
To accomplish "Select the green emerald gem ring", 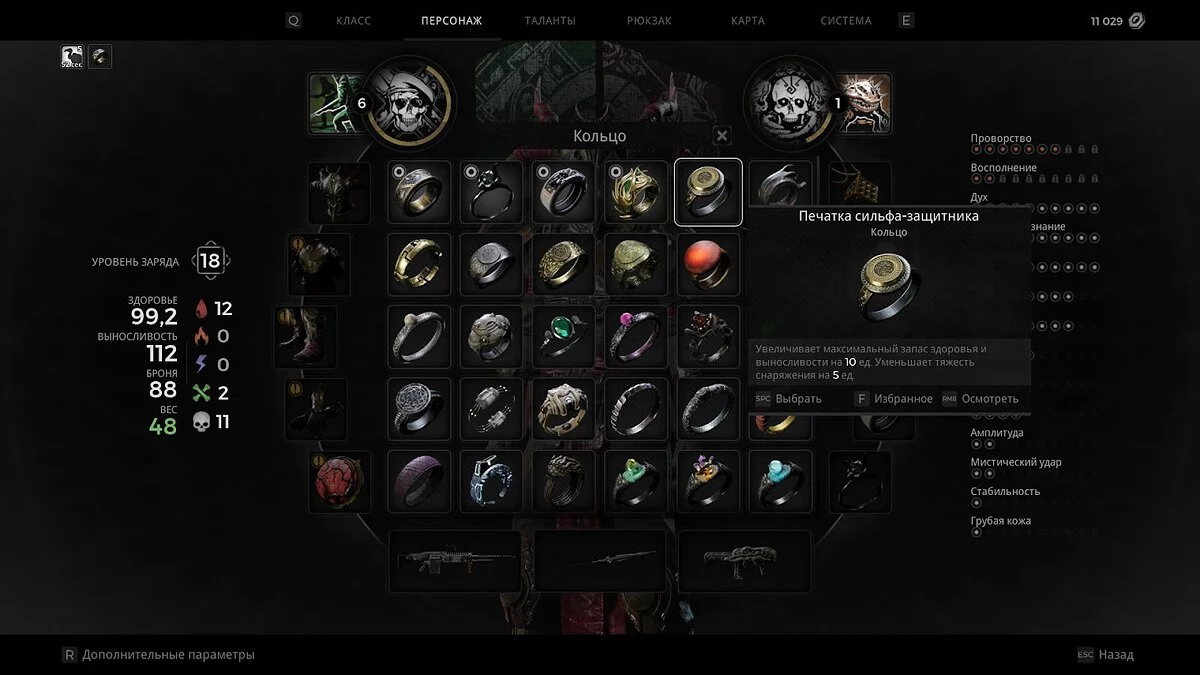I will click(x=564, y=337).
